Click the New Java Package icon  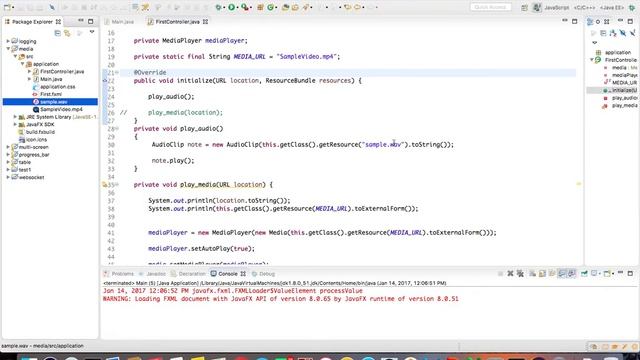click(x=260, y=7)
